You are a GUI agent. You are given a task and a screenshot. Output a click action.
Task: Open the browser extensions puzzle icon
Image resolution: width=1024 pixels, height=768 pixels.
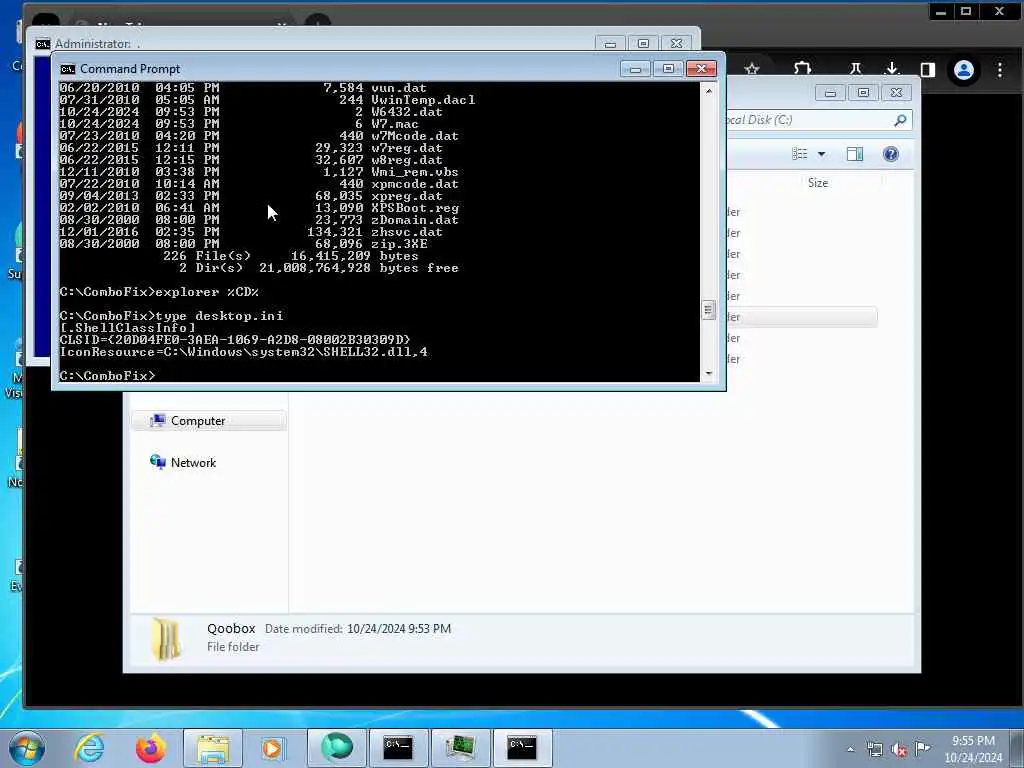(x=803, y=69)
